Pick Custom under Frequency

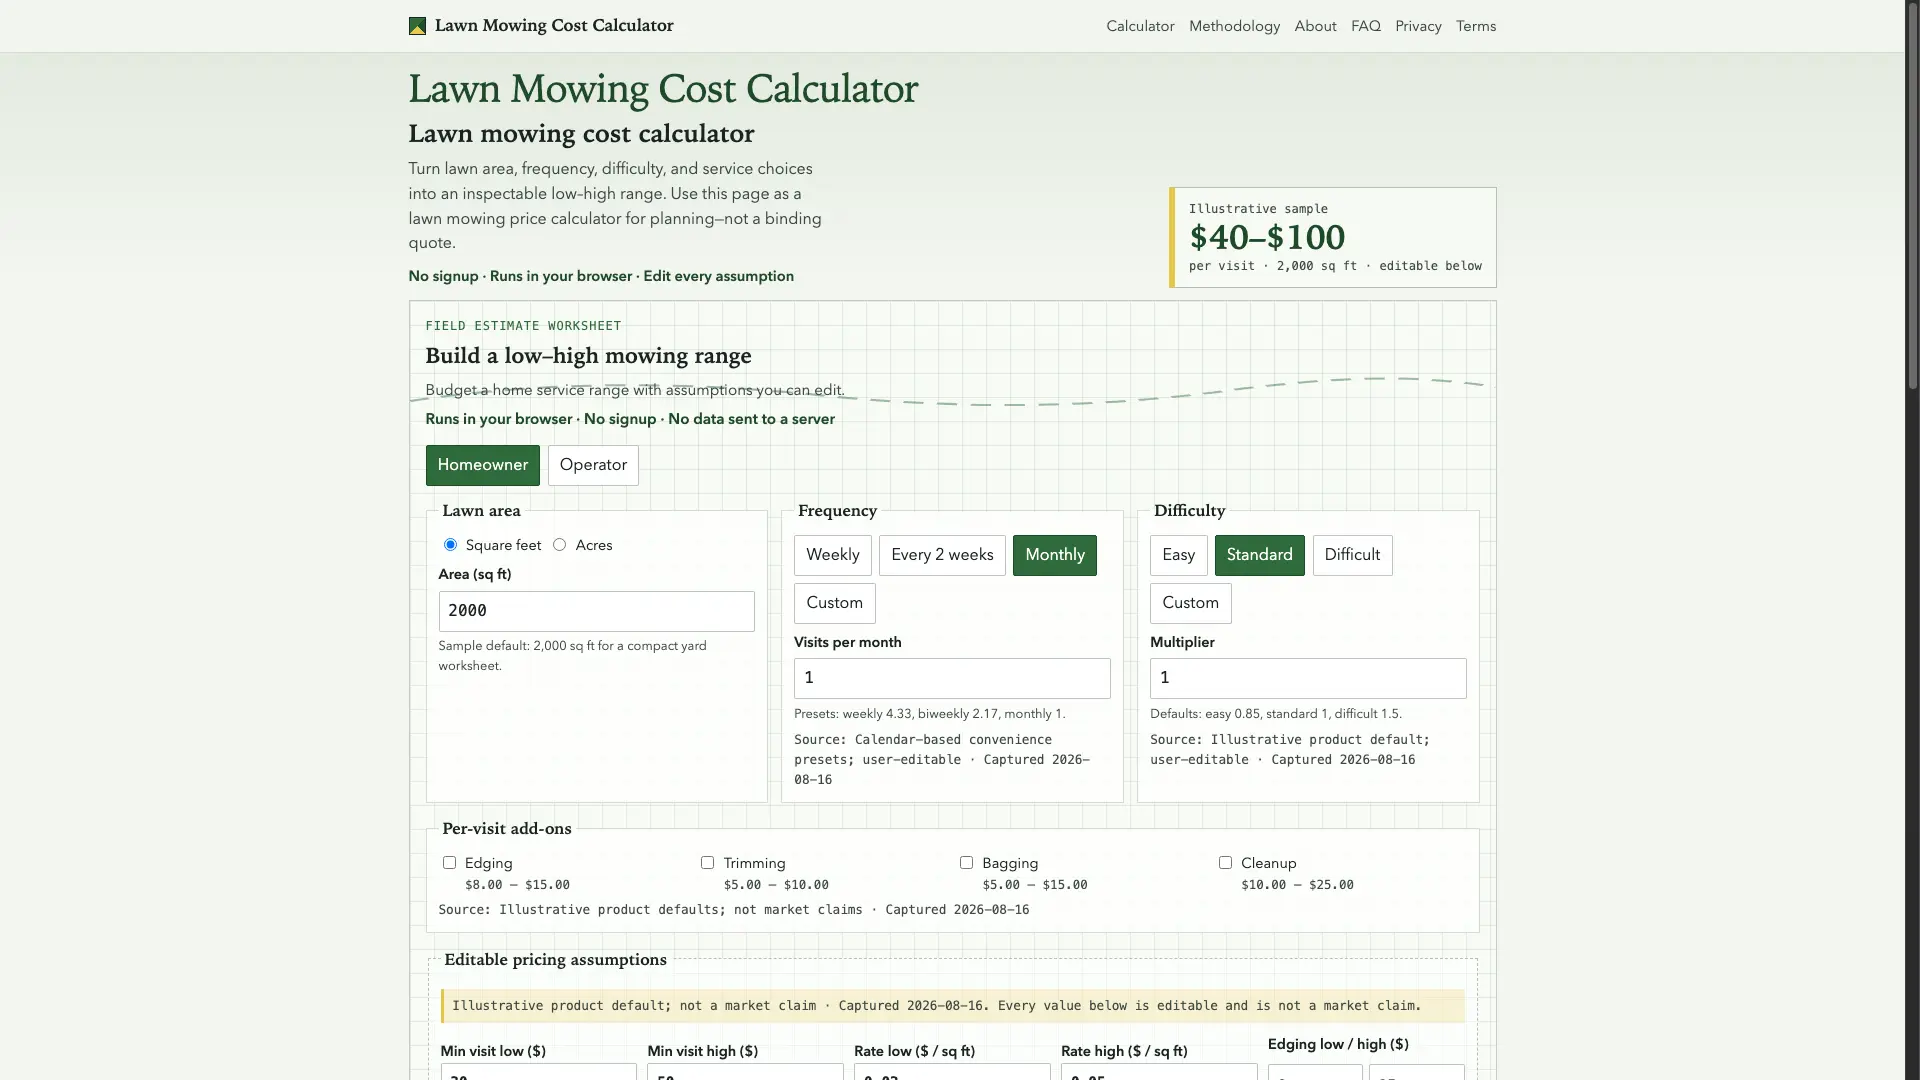834,603
